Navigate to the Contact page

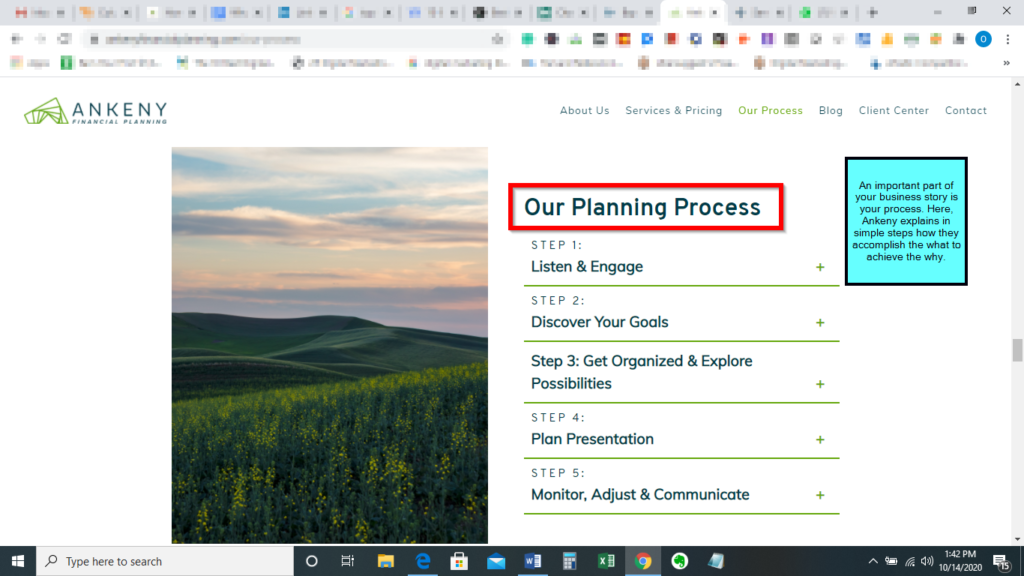coord(965,111)
